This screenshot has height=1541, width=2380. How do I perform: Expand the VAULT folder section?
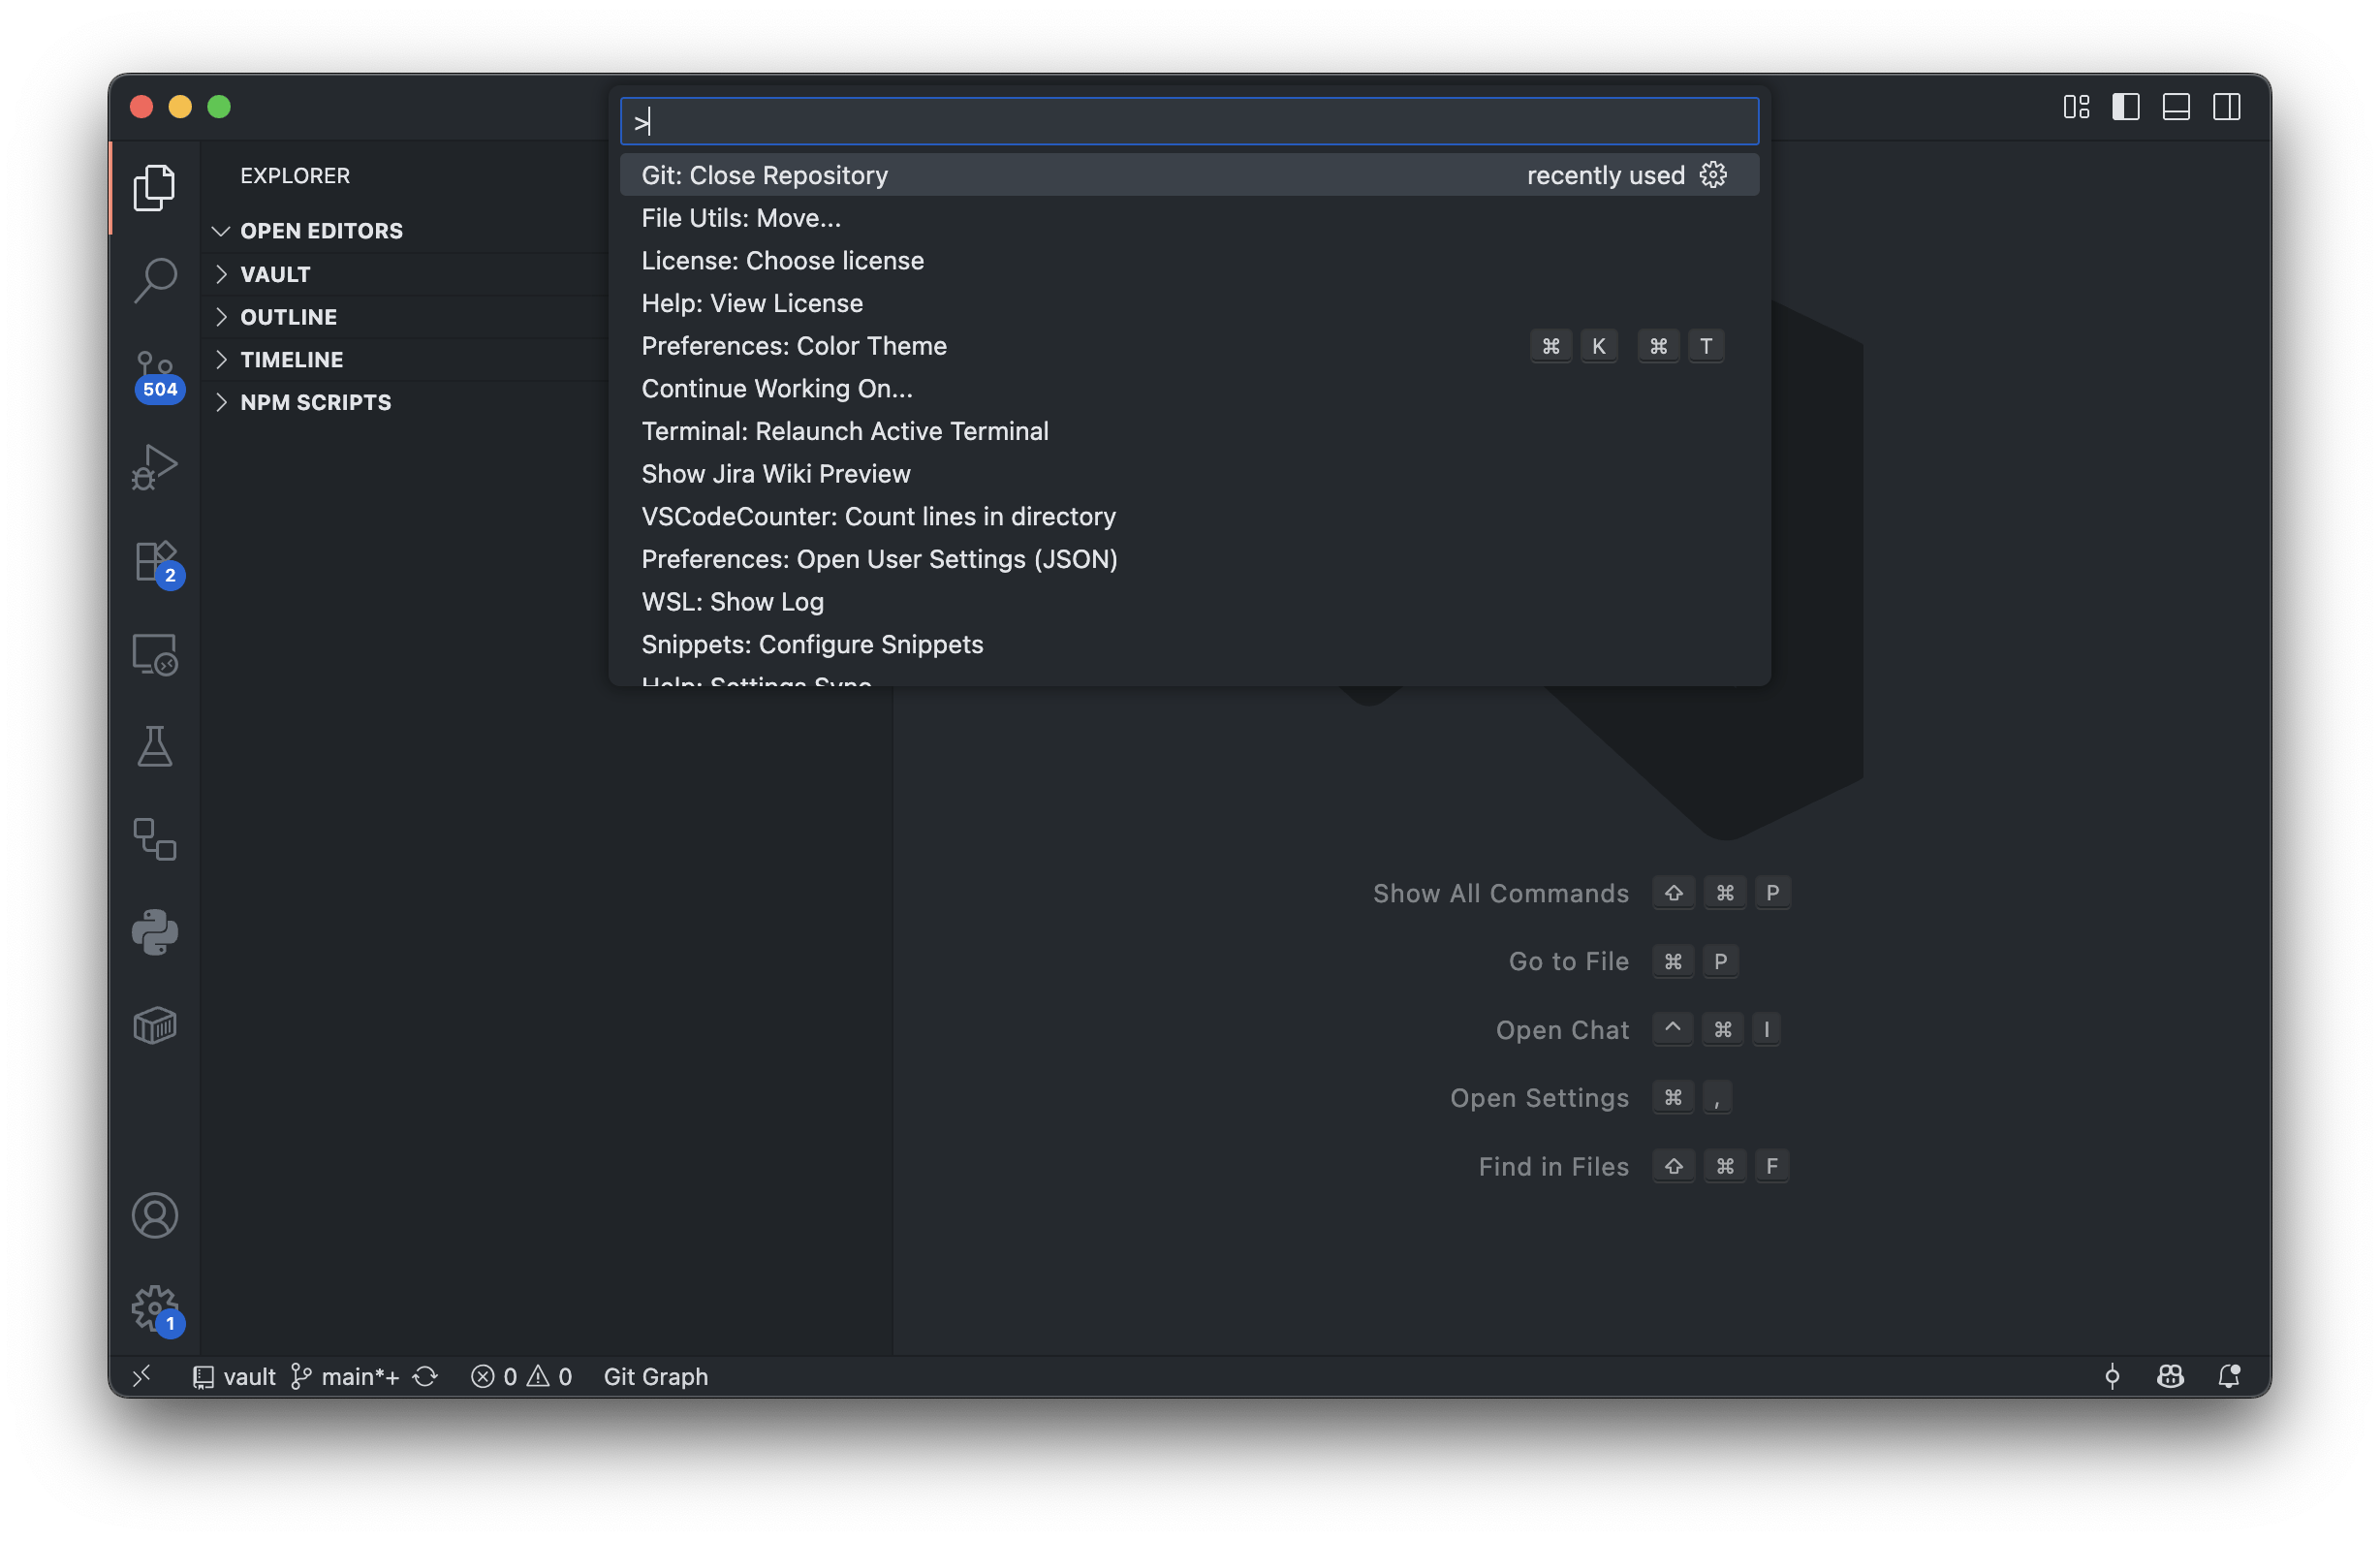click(404, 274)
